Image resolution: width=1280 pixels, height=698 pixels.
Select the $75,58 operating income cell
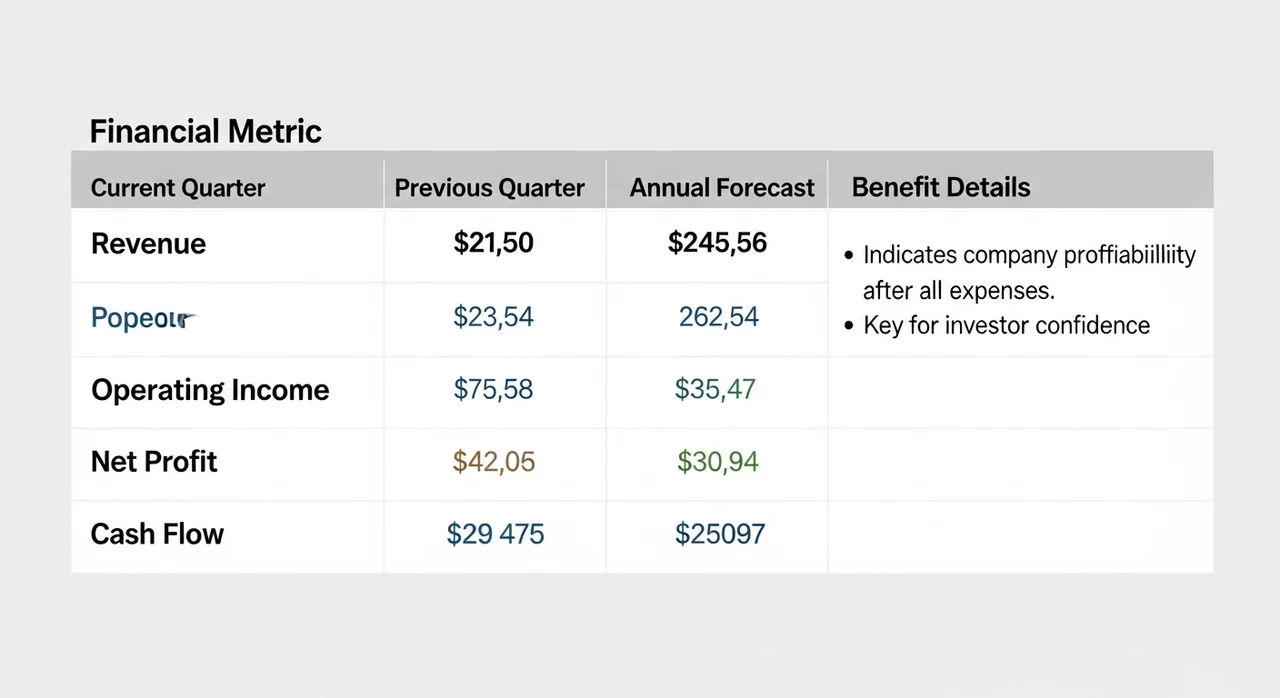(493, 390)
